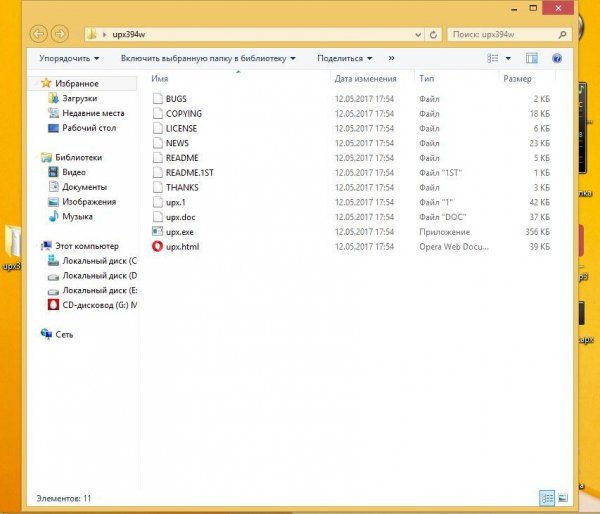The height and width of the screenshot is (514, 600).
Task: Open the Help question mark icon
Action: coord(556,59)
